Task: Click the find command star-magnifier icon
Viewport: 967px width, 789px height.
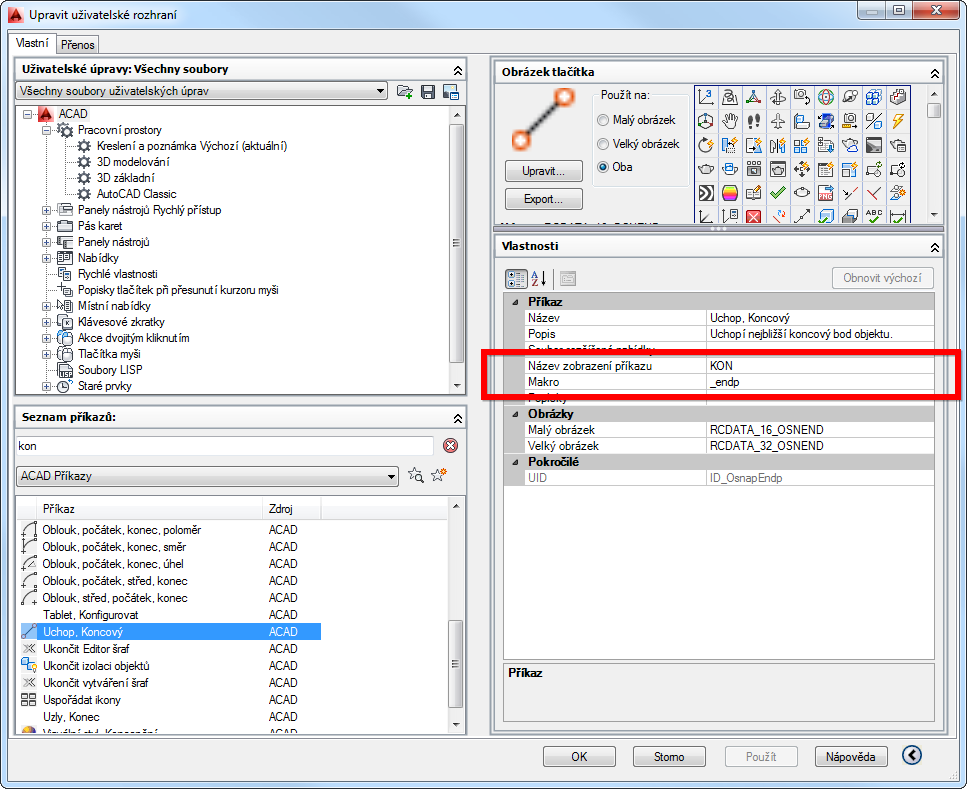Action: (416, 476)
